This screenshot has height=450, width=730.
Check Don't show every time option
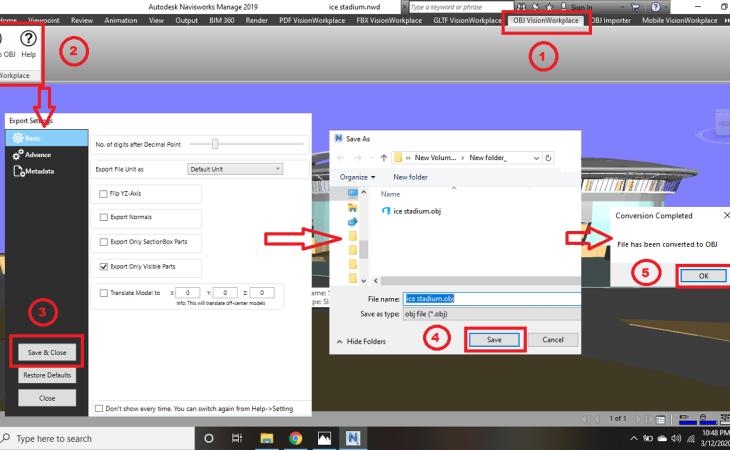99,409
